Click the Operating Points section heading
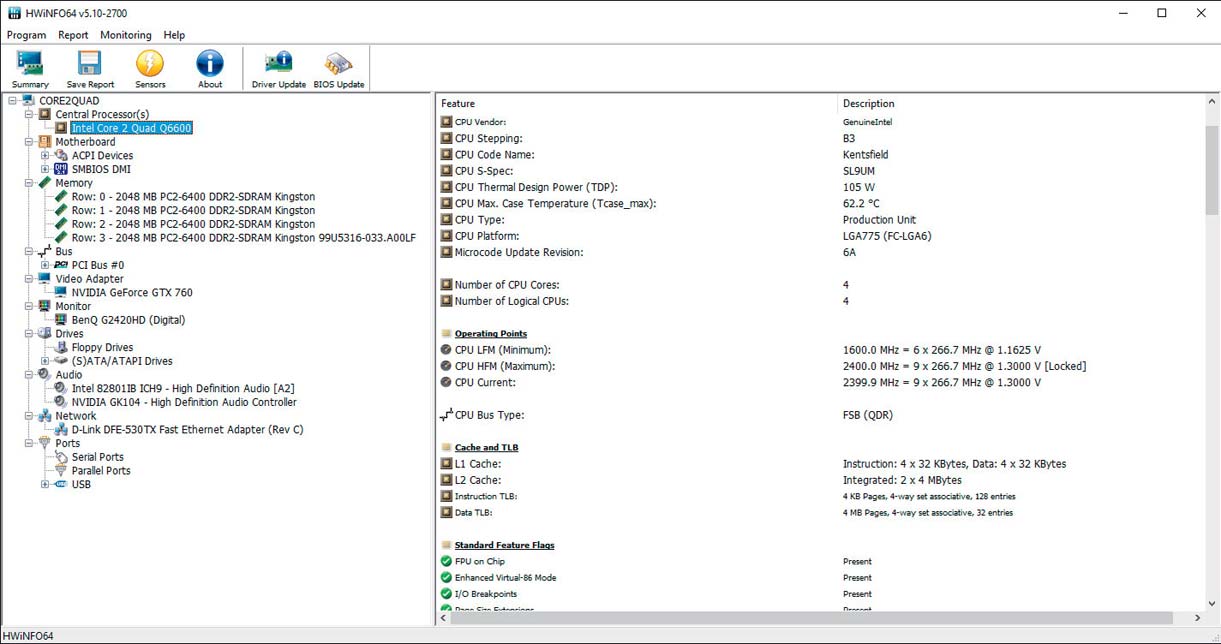Viewport: 1221px width, 644px height. [490, 334]
